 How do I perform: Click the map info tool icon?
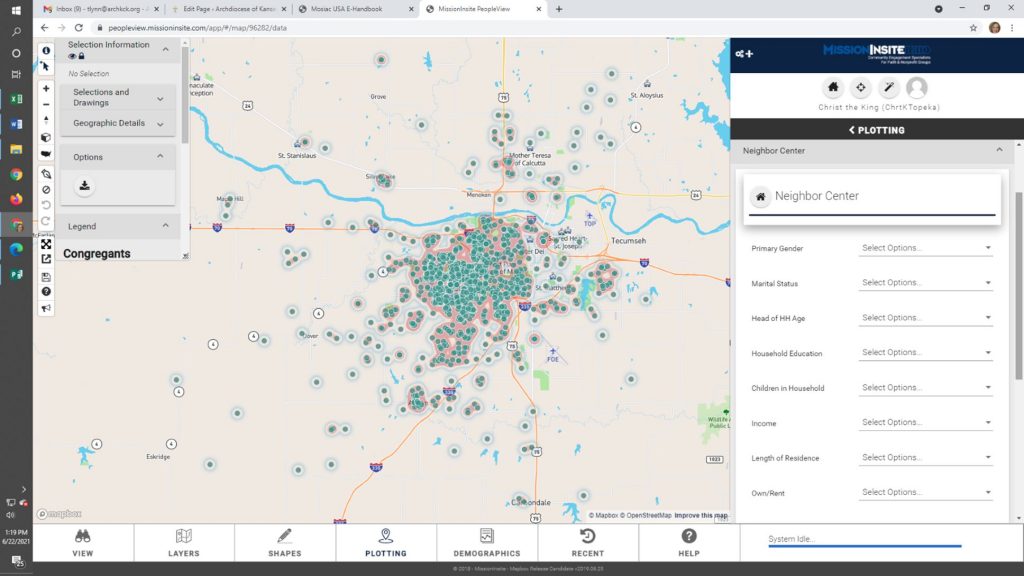point(46,50)
